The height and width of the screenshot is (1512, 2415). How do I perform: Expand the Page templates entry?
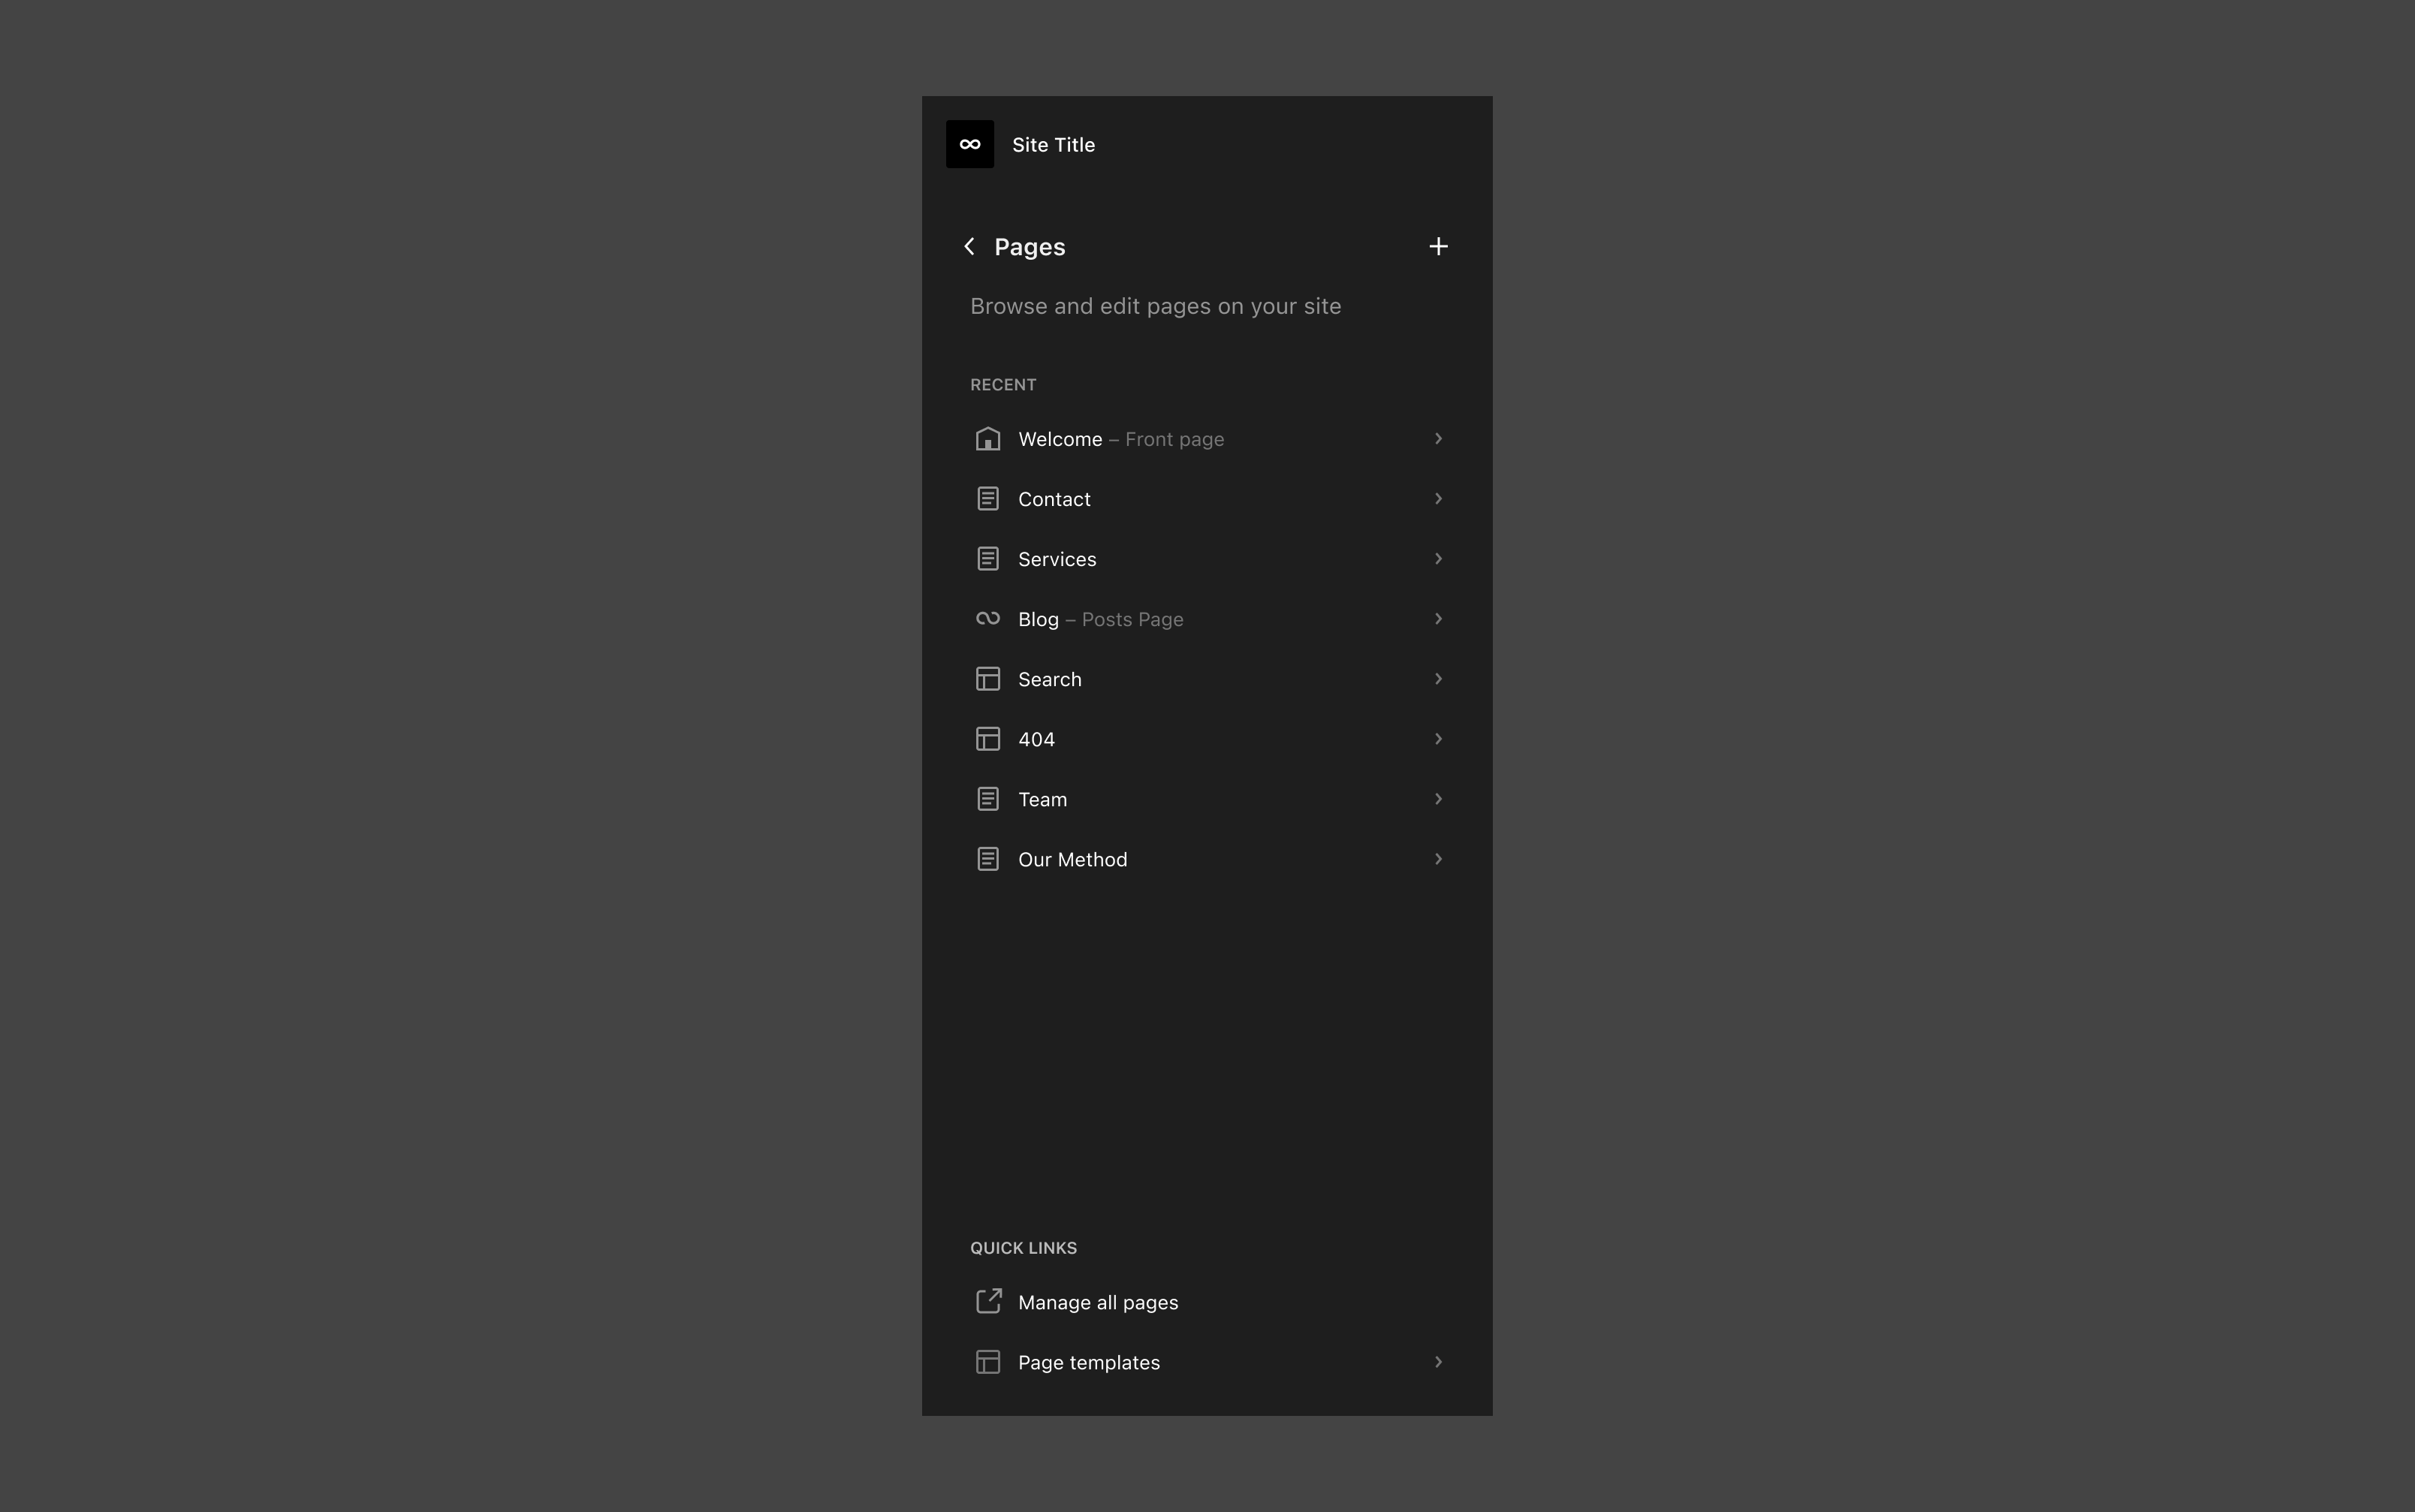(1438, 1361)
